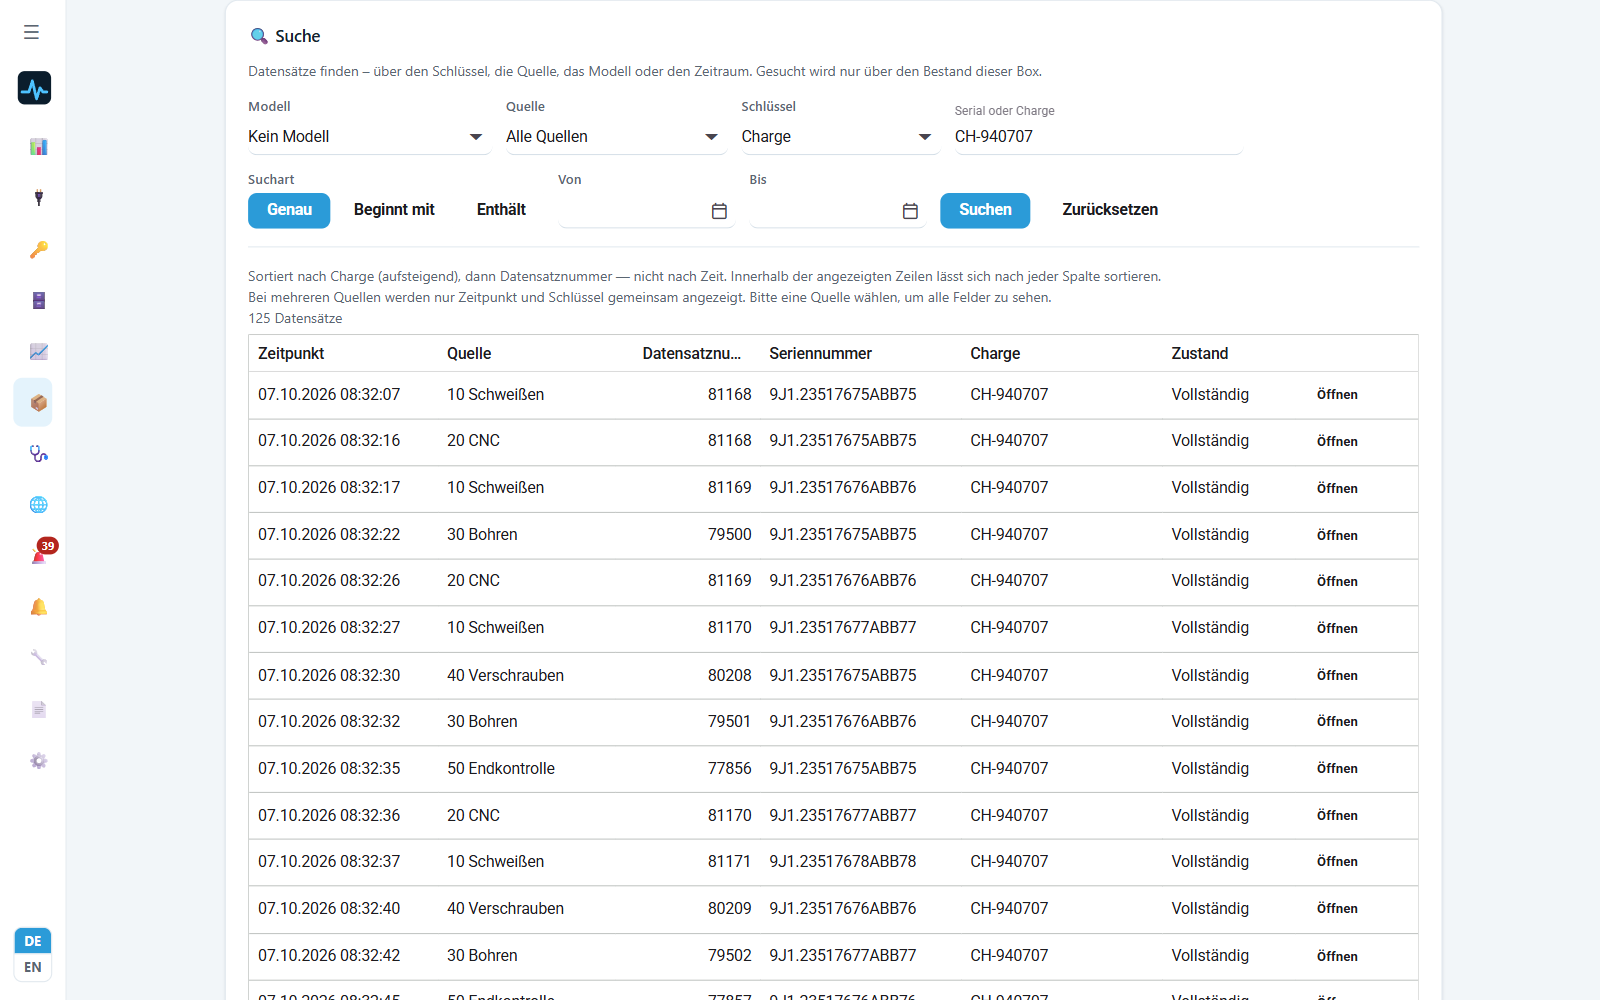Open the line chart sidebar icon
This screenshot has width=1600, height=1000.
point(39,352)
